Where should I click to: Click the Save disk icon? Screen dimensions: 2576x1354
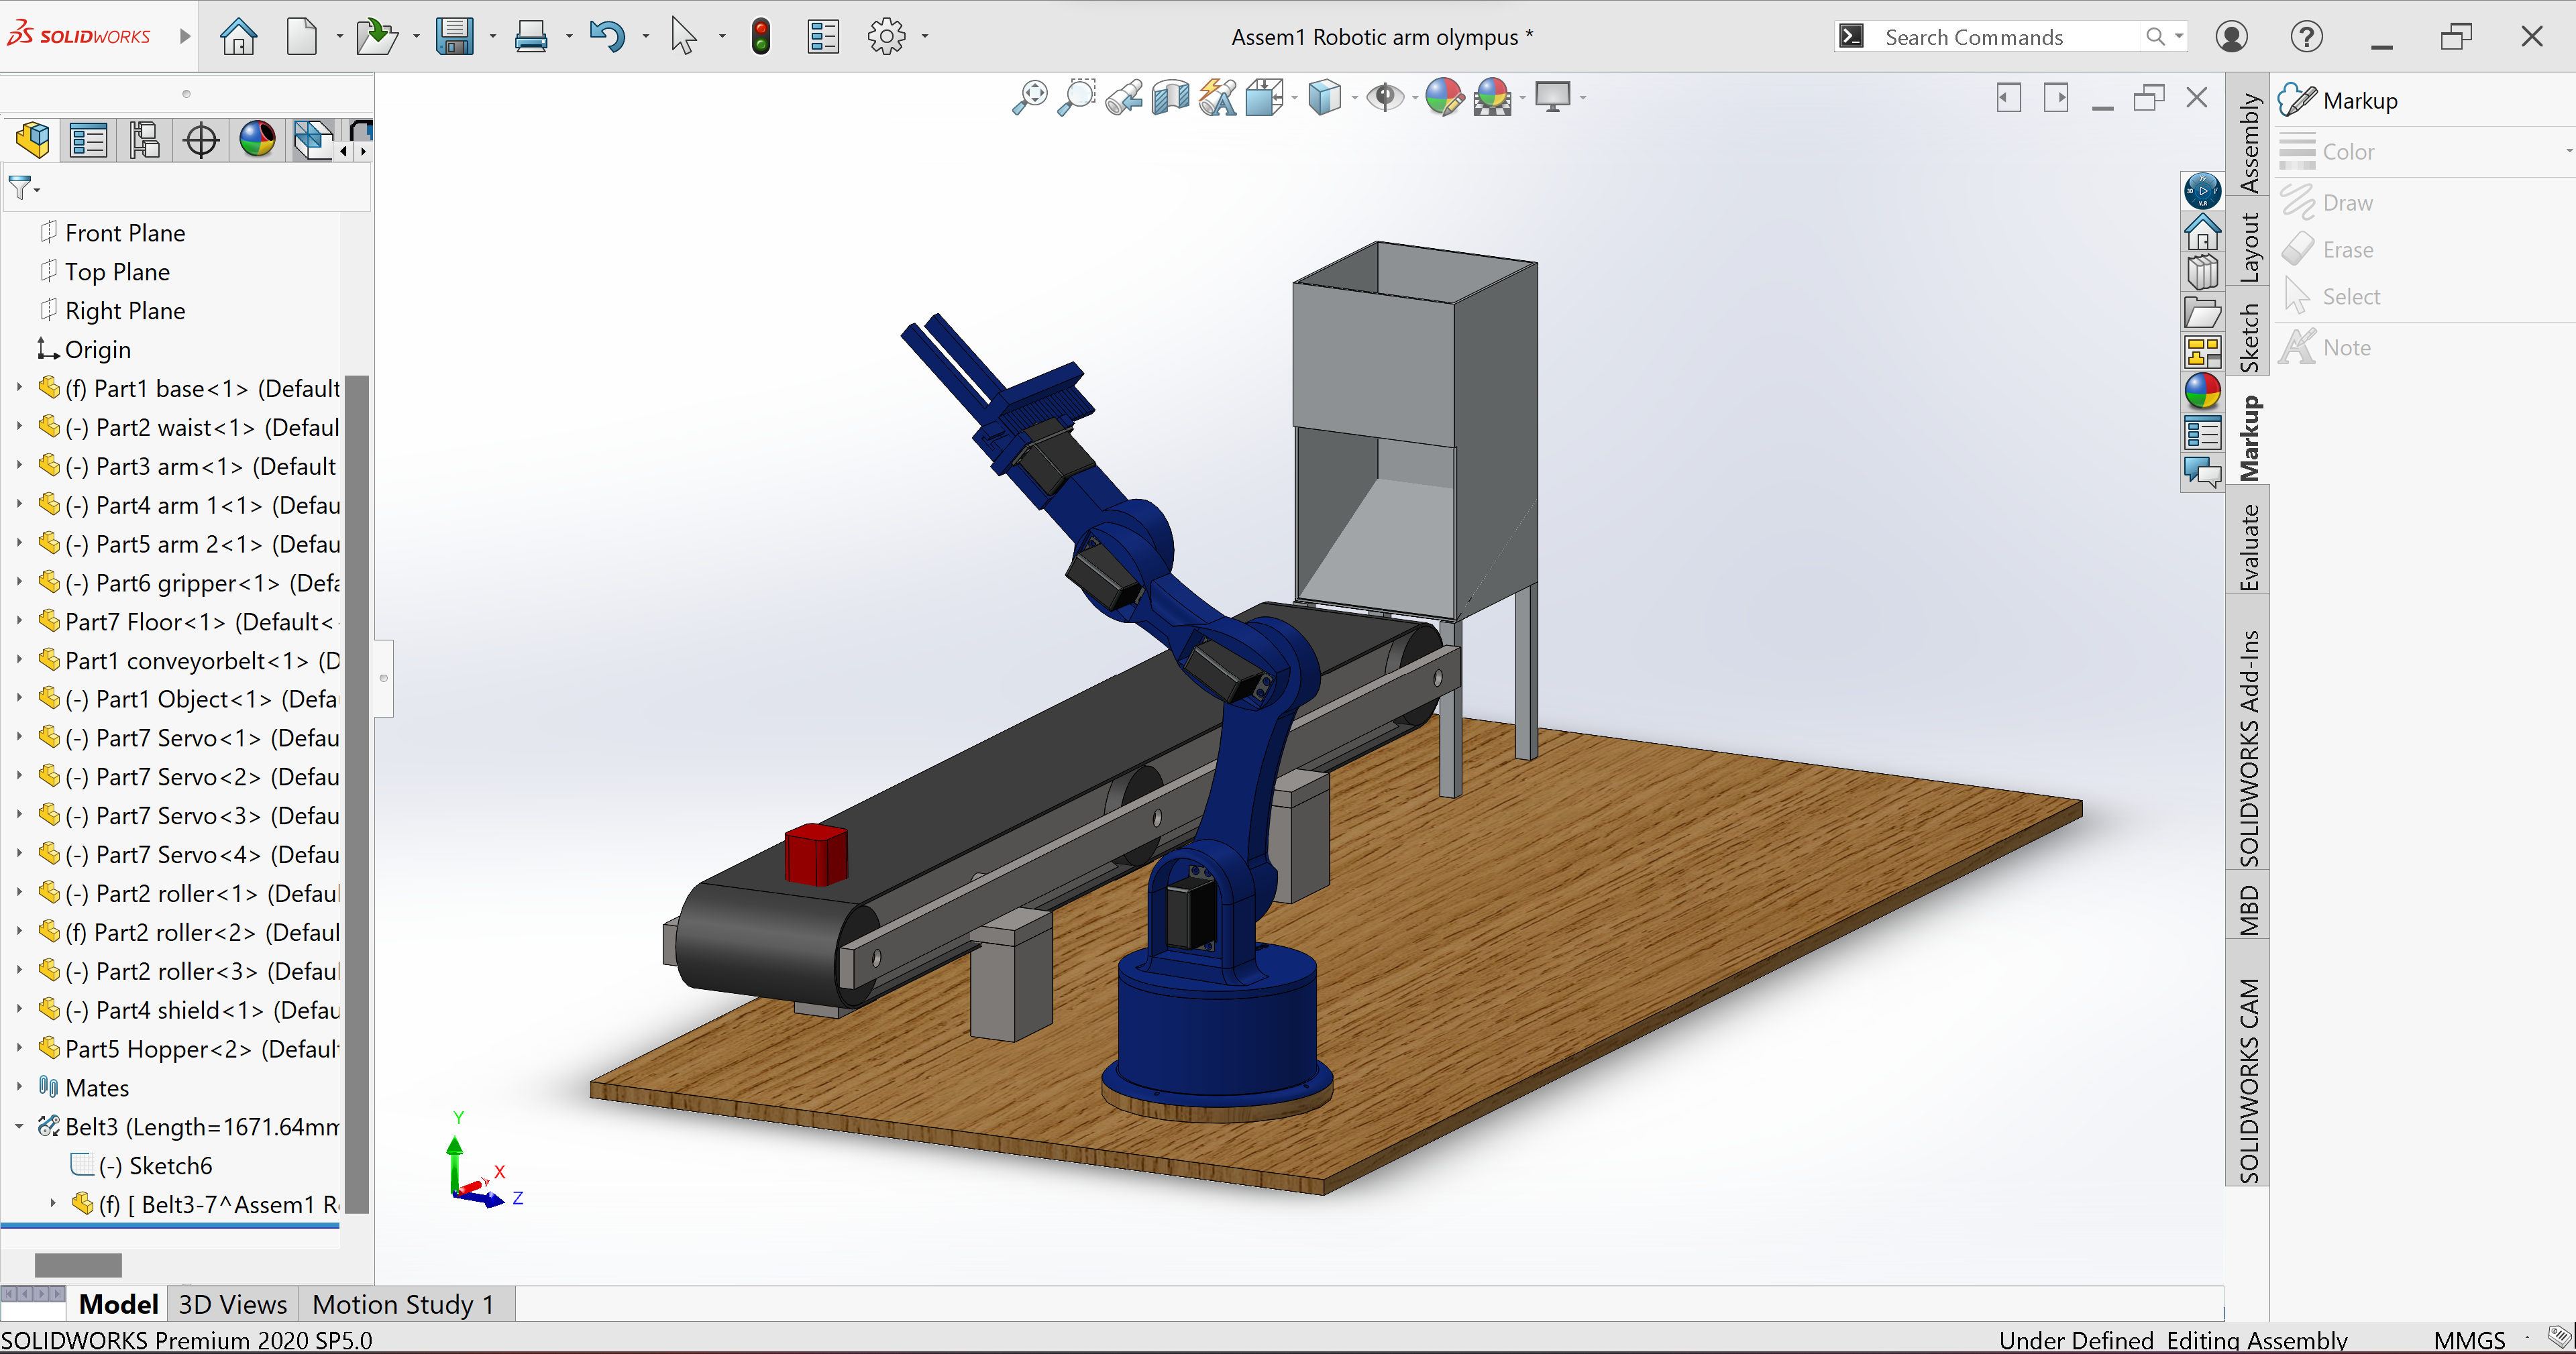[x=454, y=37]
